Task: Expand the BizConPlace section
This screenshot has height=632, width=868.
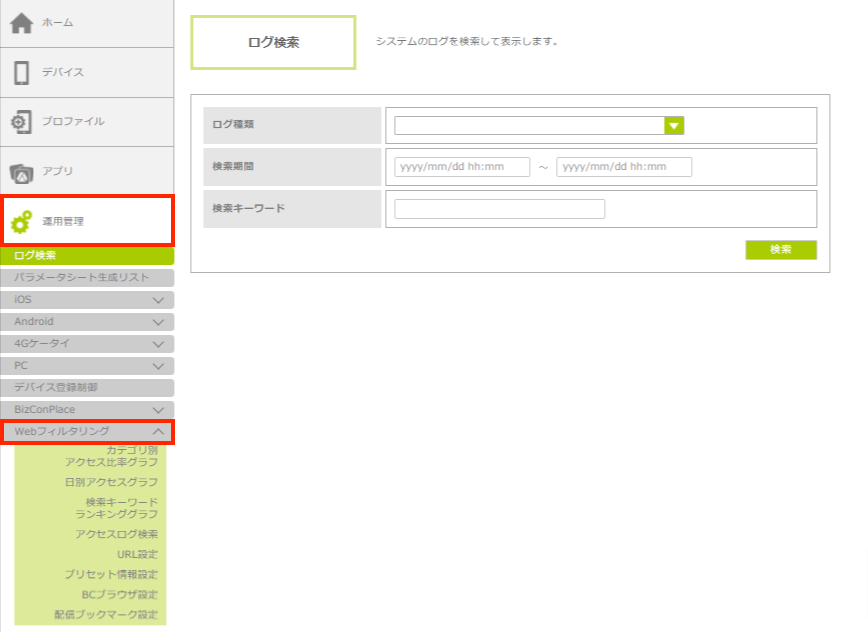Action: click(158, 410)
